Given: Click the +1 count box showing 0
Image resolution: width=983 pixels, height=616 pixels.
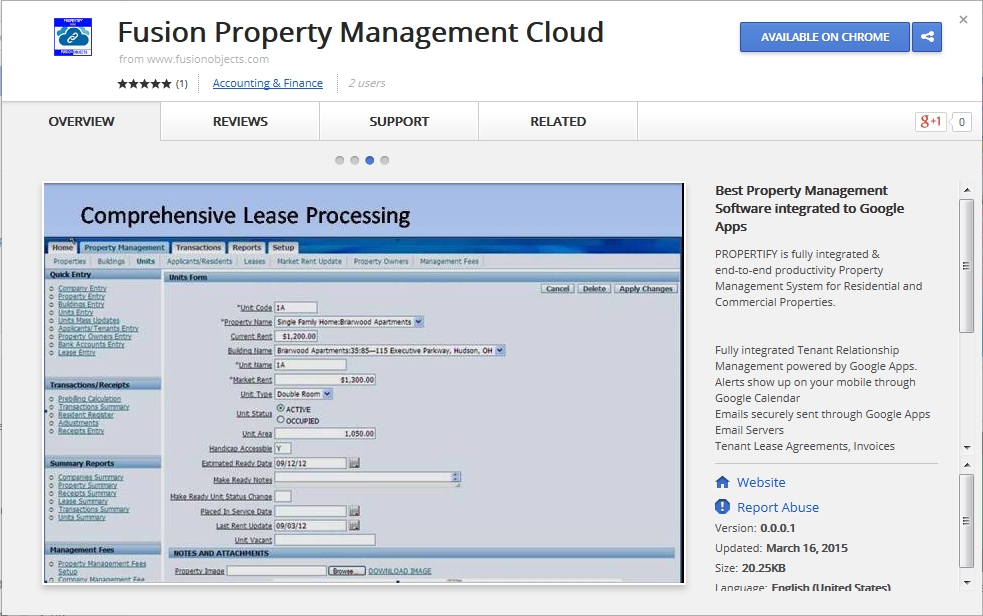Looking at the screenshot, I should [961, 122].
